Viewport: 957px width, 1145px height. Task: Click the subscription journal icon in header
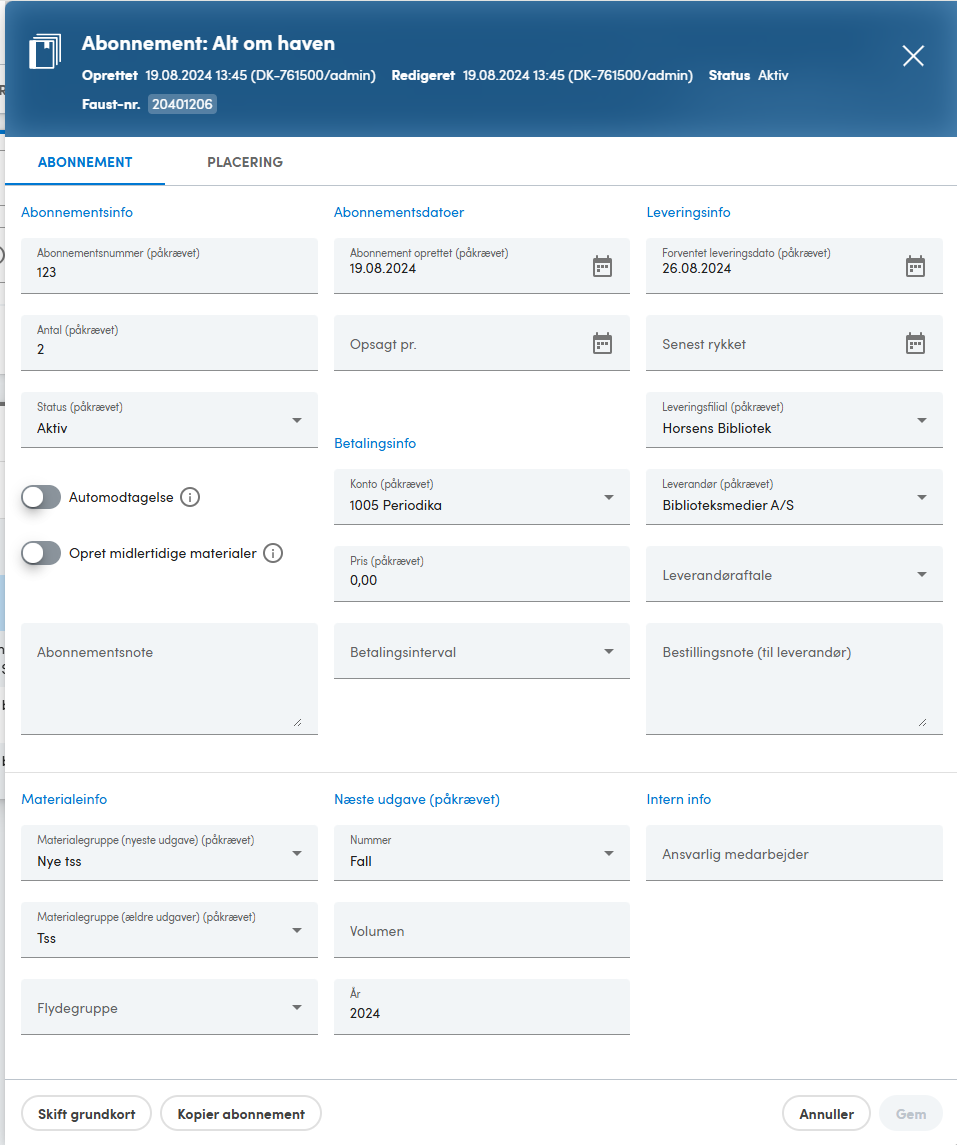tap(45, 51)
